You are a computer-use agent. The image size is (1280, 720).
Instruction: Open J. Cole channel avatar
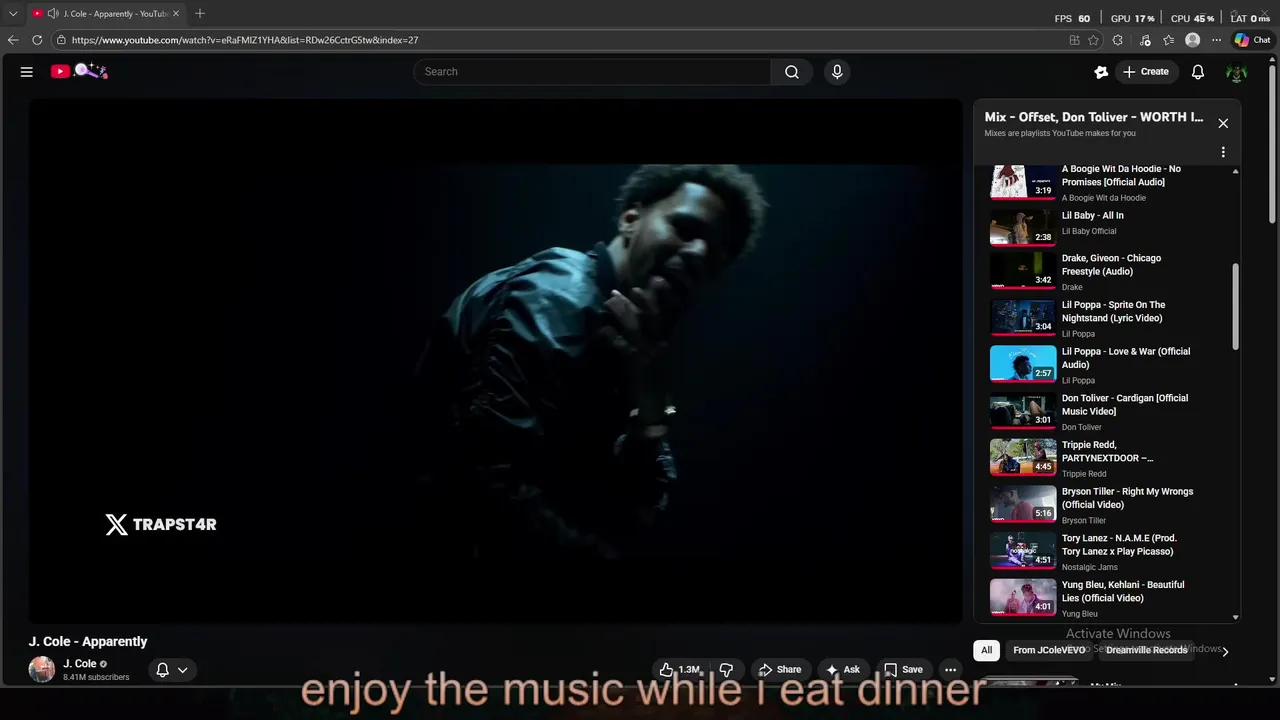pyautogui.click(x=42, y=669)
